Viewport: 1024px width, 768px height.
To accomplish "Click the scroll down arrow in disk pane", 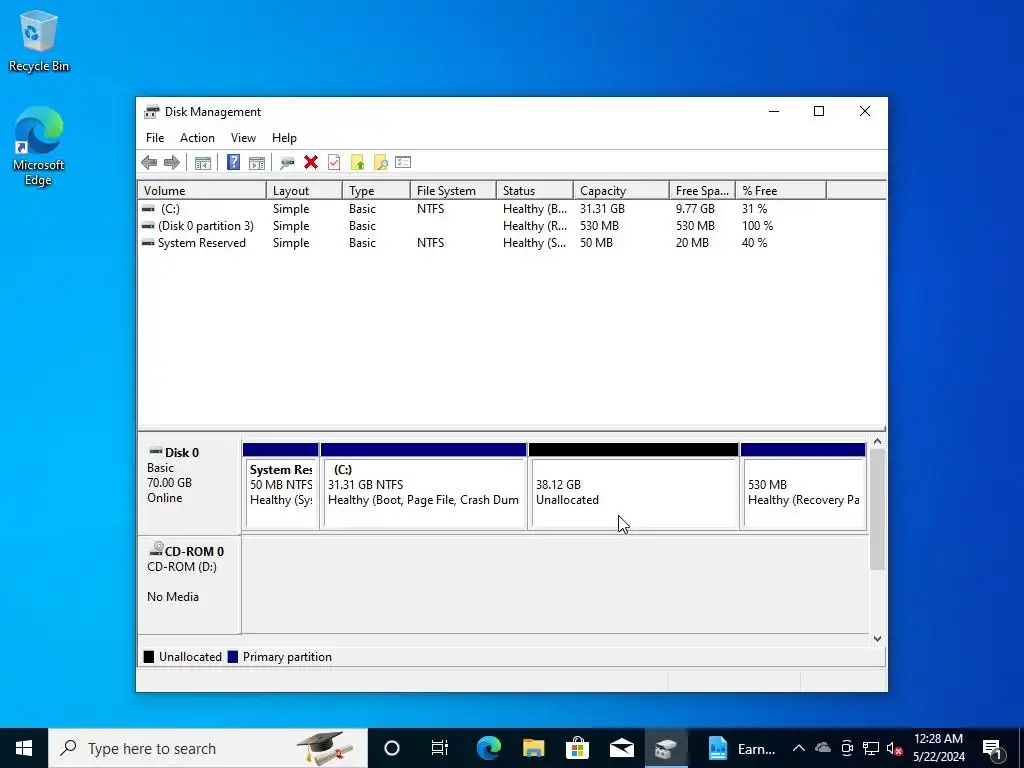I will [x=877, y=639].
